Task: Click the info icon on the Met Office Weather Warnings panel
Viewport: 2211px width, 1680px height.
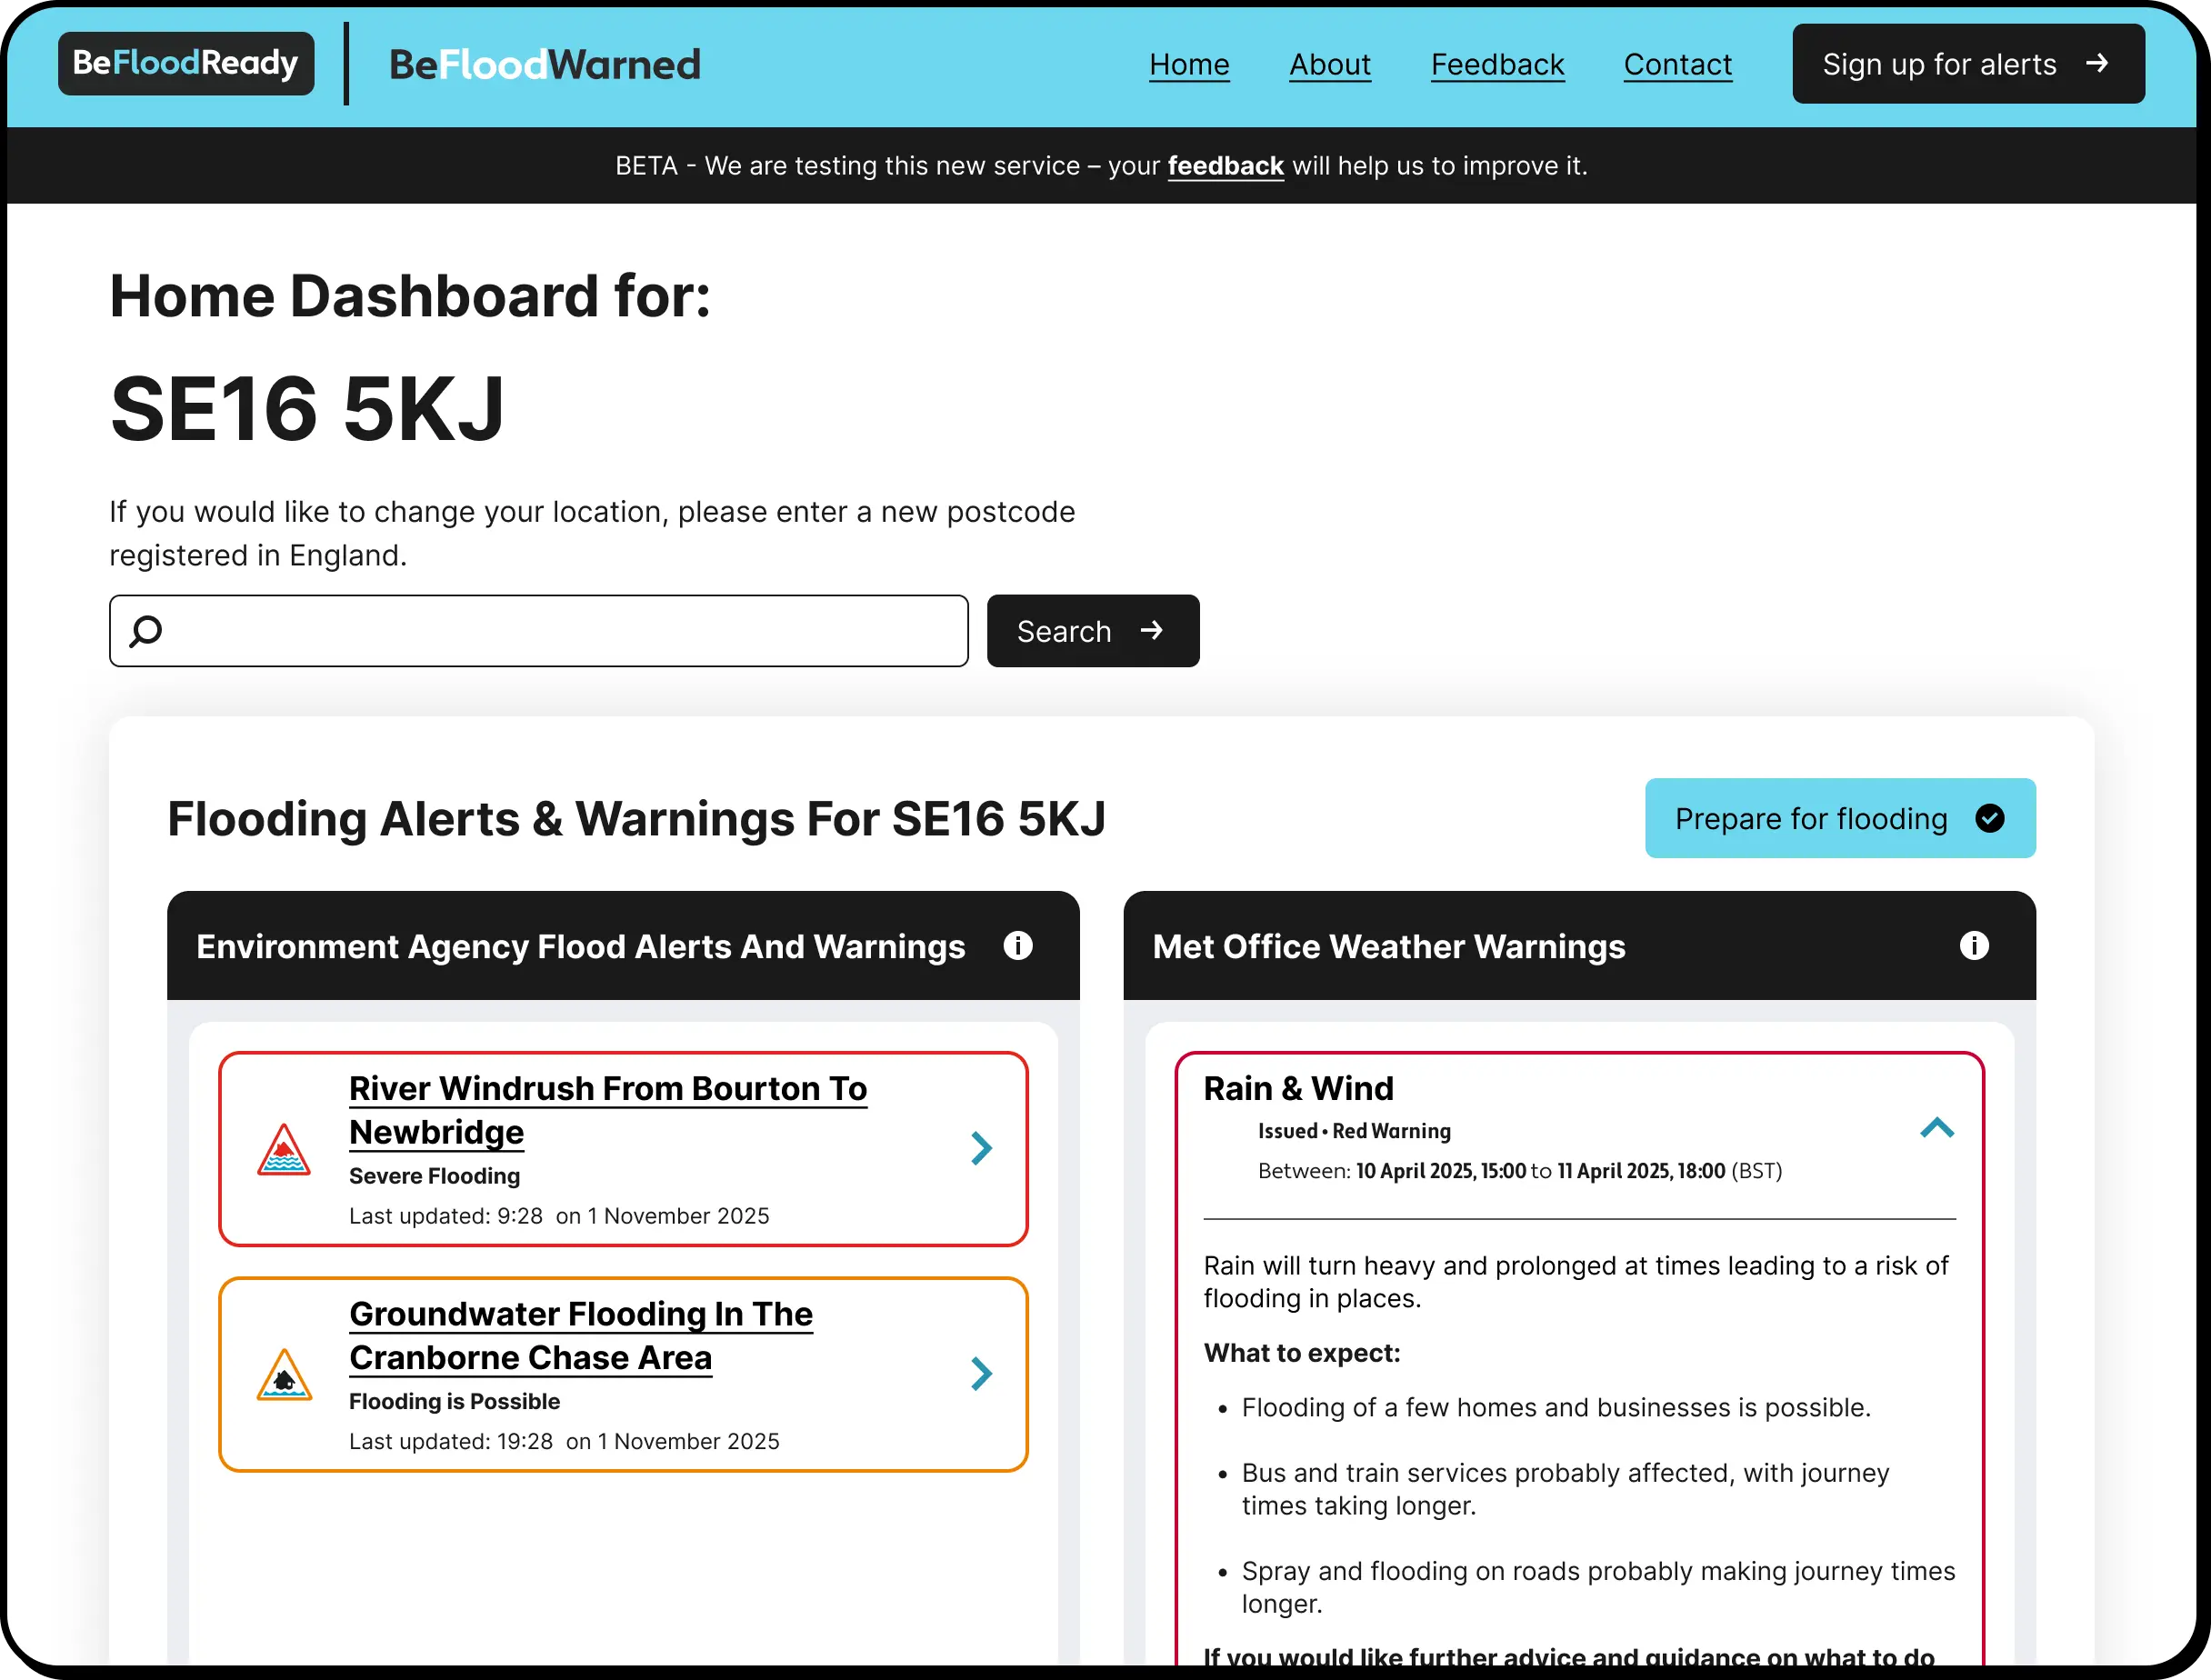Action: (x=1973, y=945)
